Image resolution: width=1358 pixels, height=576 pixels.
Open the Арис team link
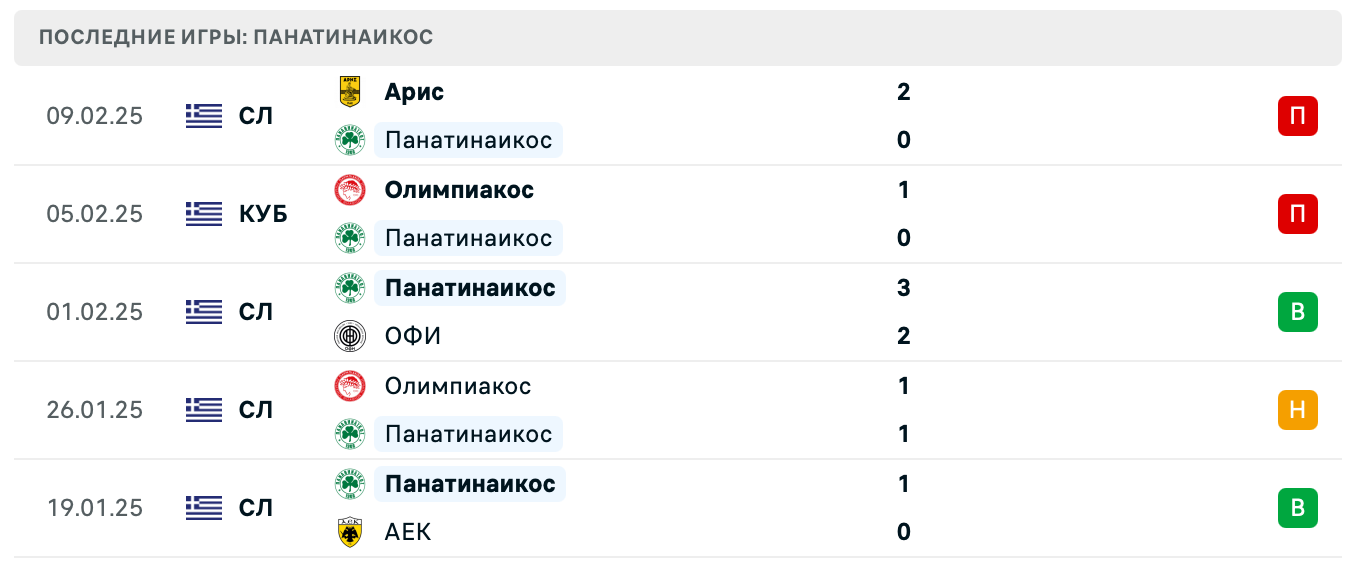[x=414, y=92]
